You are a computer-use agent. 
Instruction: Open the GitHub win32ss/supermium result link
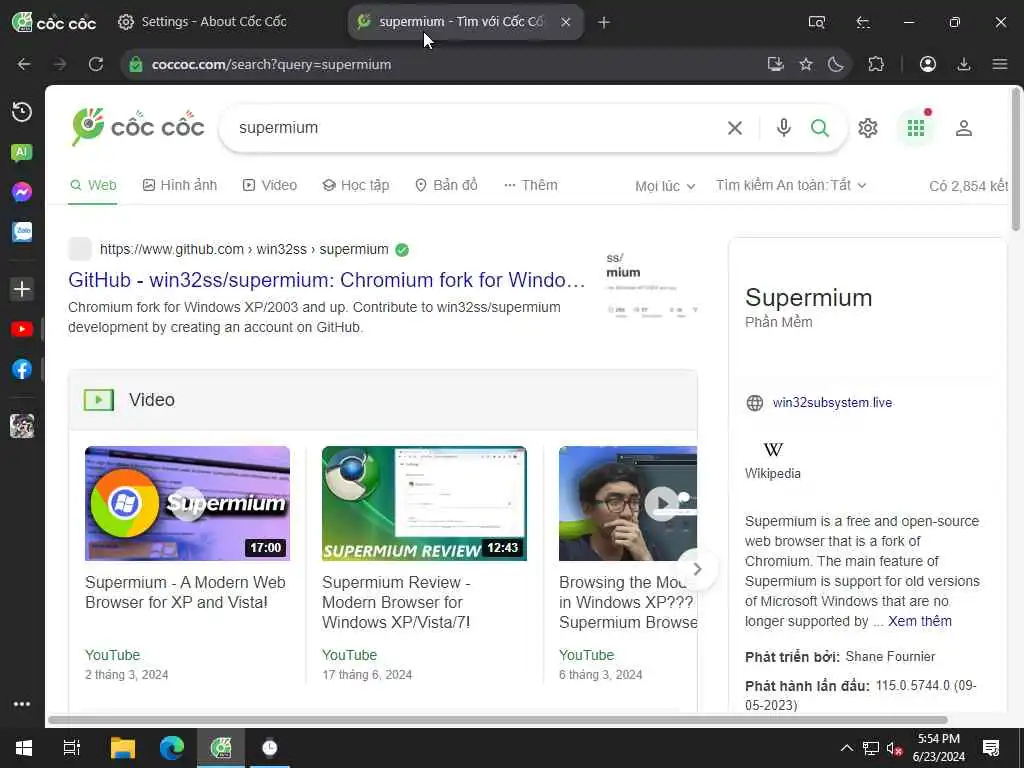click(327, 280)
